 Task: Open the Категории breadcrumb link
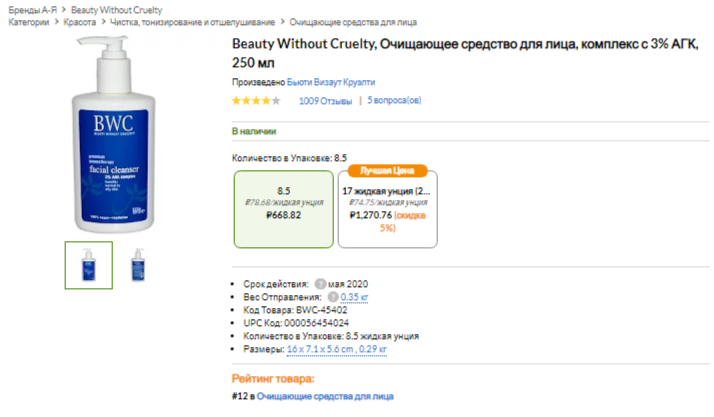(x=28, y=21)
